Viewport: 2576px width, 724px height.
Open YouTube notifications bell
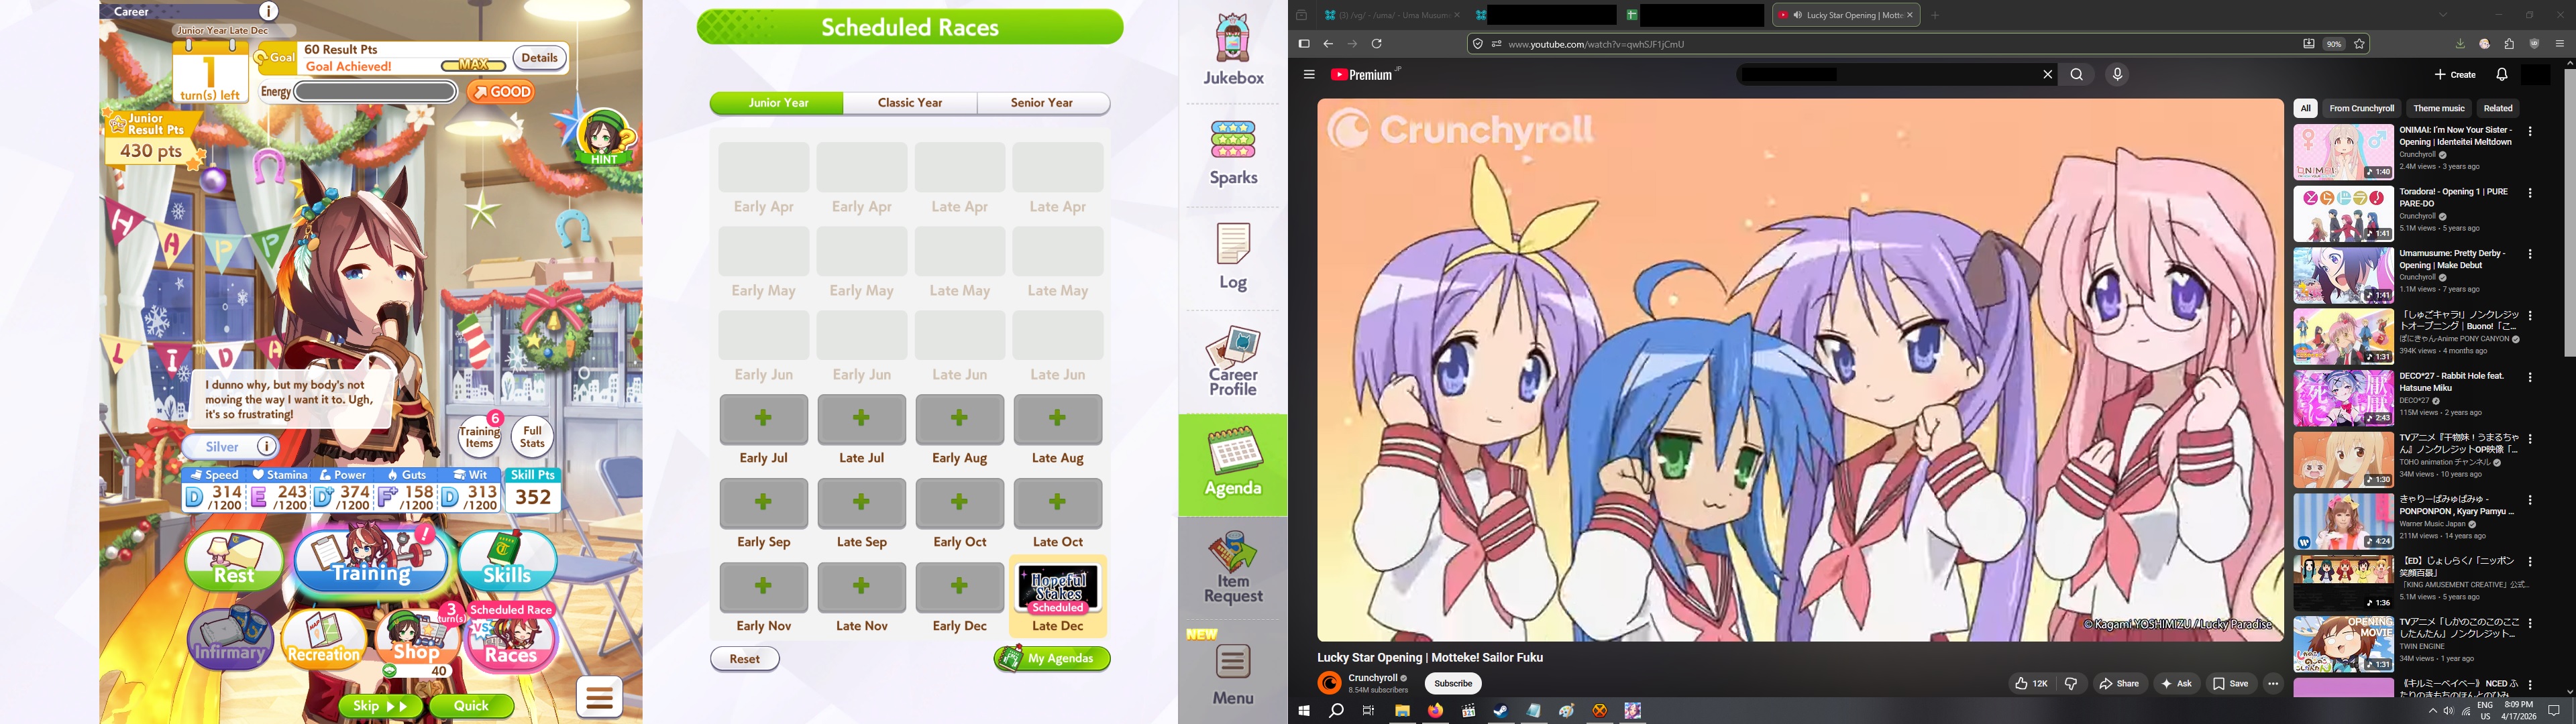pos(2501,75)
